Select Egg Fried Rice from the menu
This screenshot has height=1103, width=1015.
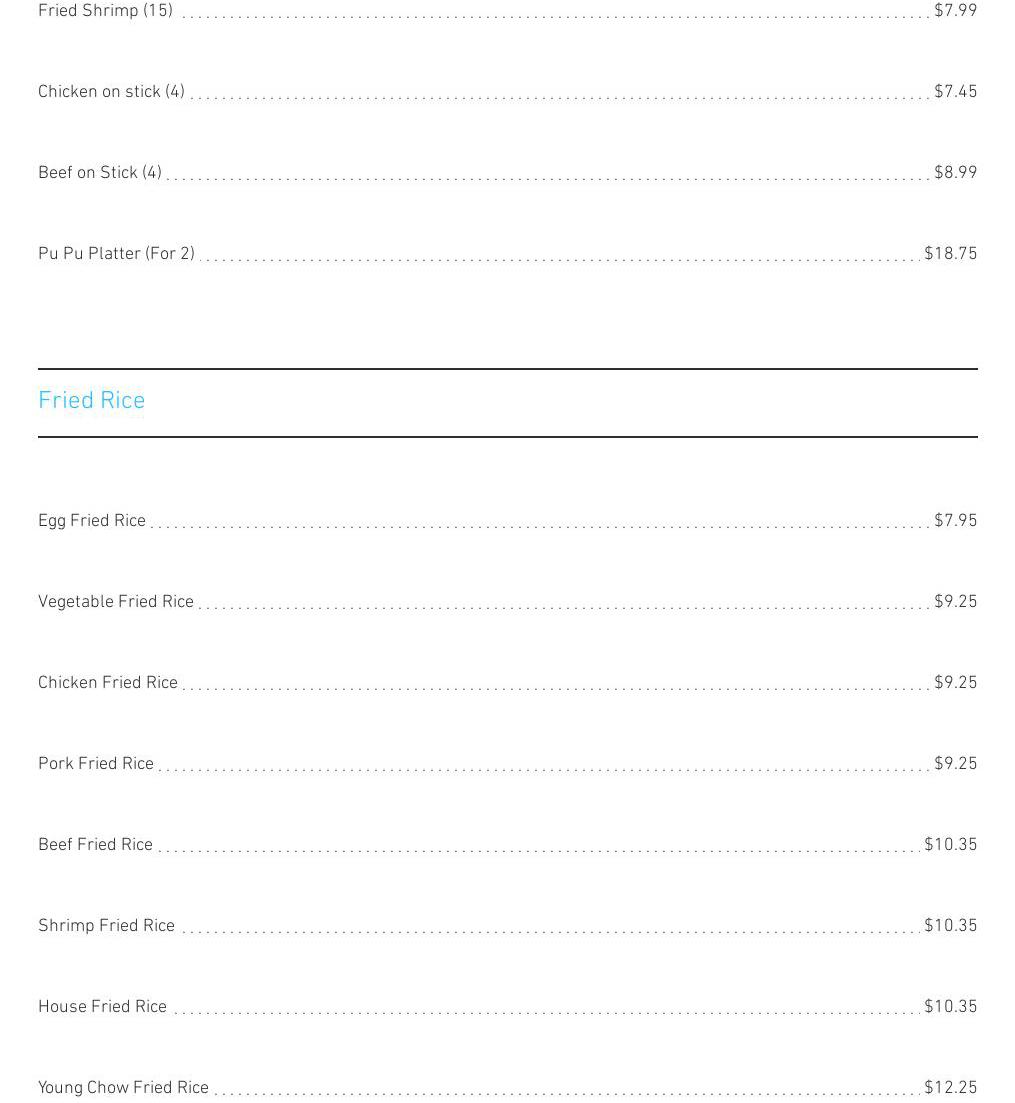click(x=92, y=521)
